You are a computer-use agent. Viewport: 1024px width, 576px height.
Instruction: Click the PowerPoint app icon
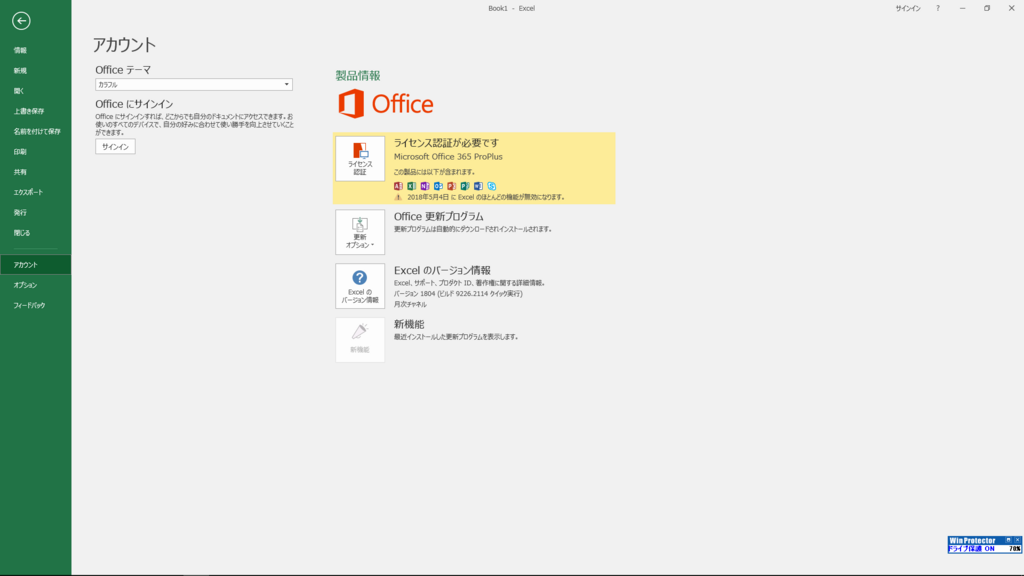click(x=451, y=186)
